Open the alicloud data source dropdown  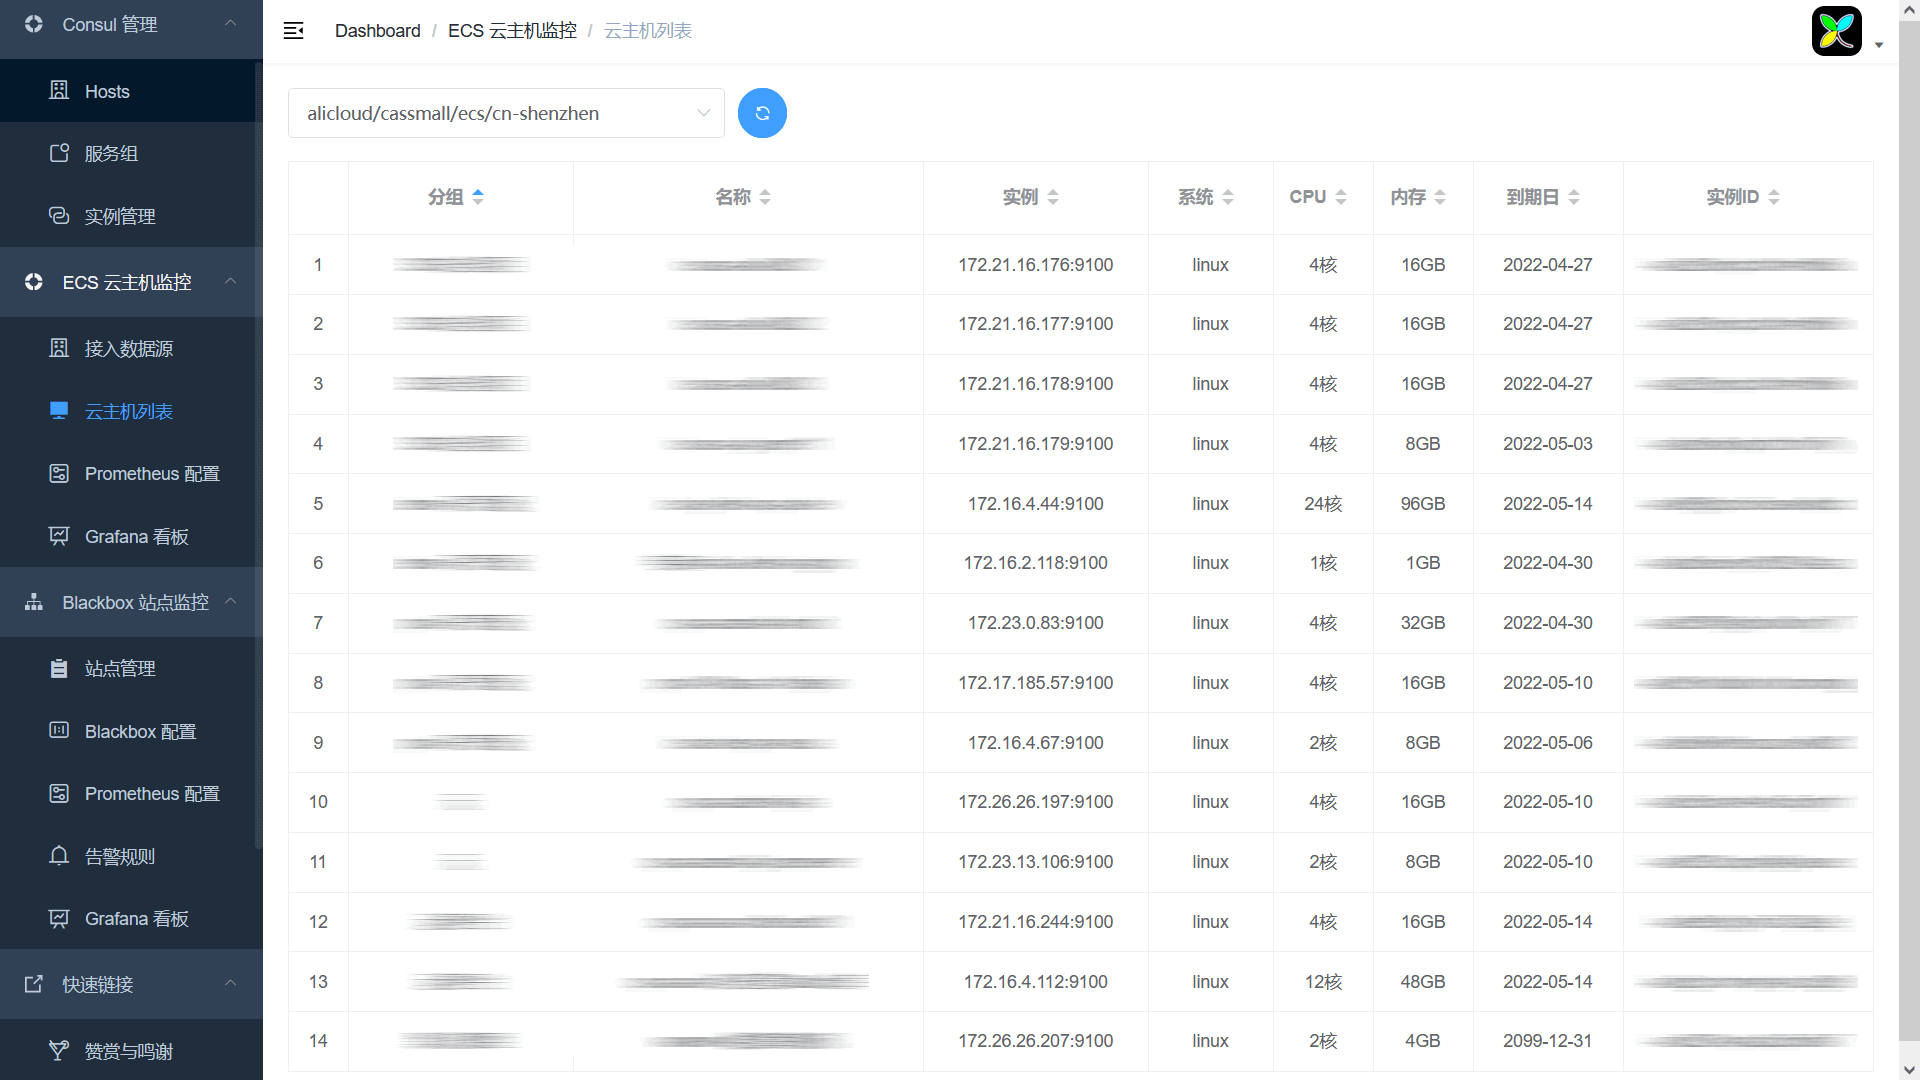pyautogui.click(x=506, y=113)
